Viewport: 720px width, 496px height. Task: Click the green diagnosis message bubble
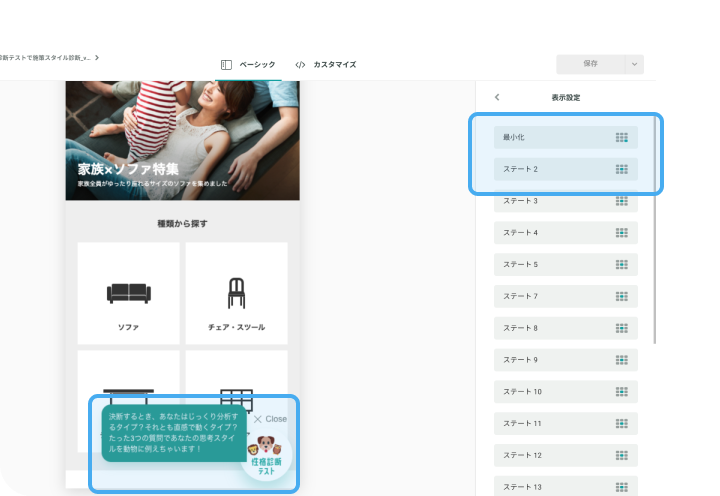click(174, 433)
